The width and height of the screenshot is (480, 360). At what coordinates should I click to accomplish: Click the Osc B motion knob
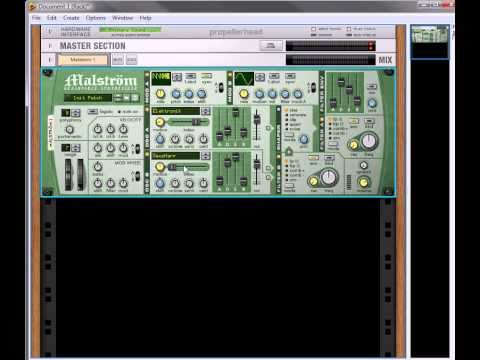tap(160, 167)
